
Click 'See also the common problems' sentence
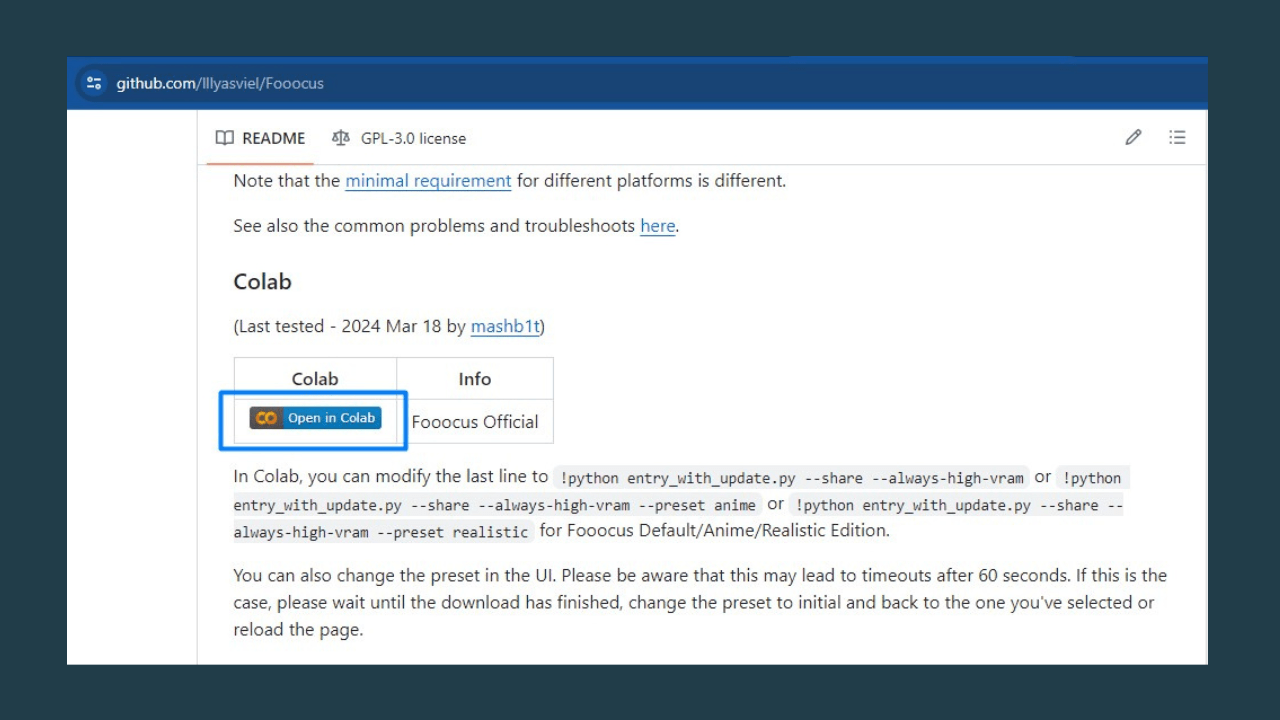456,226
